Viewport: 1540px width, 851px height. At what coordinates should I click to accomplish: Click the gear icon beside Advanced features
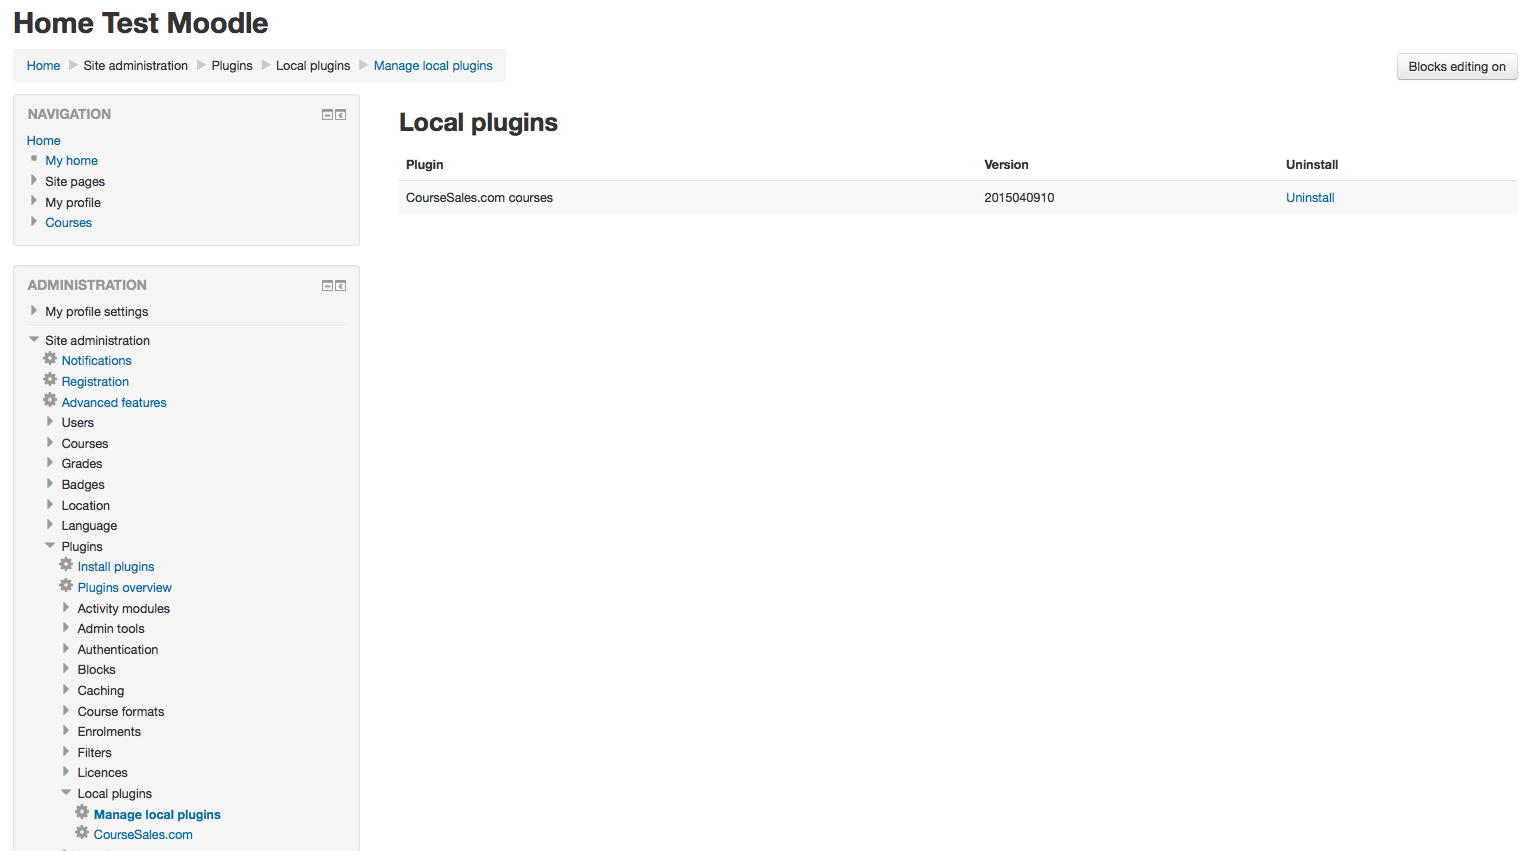[50, 401]
